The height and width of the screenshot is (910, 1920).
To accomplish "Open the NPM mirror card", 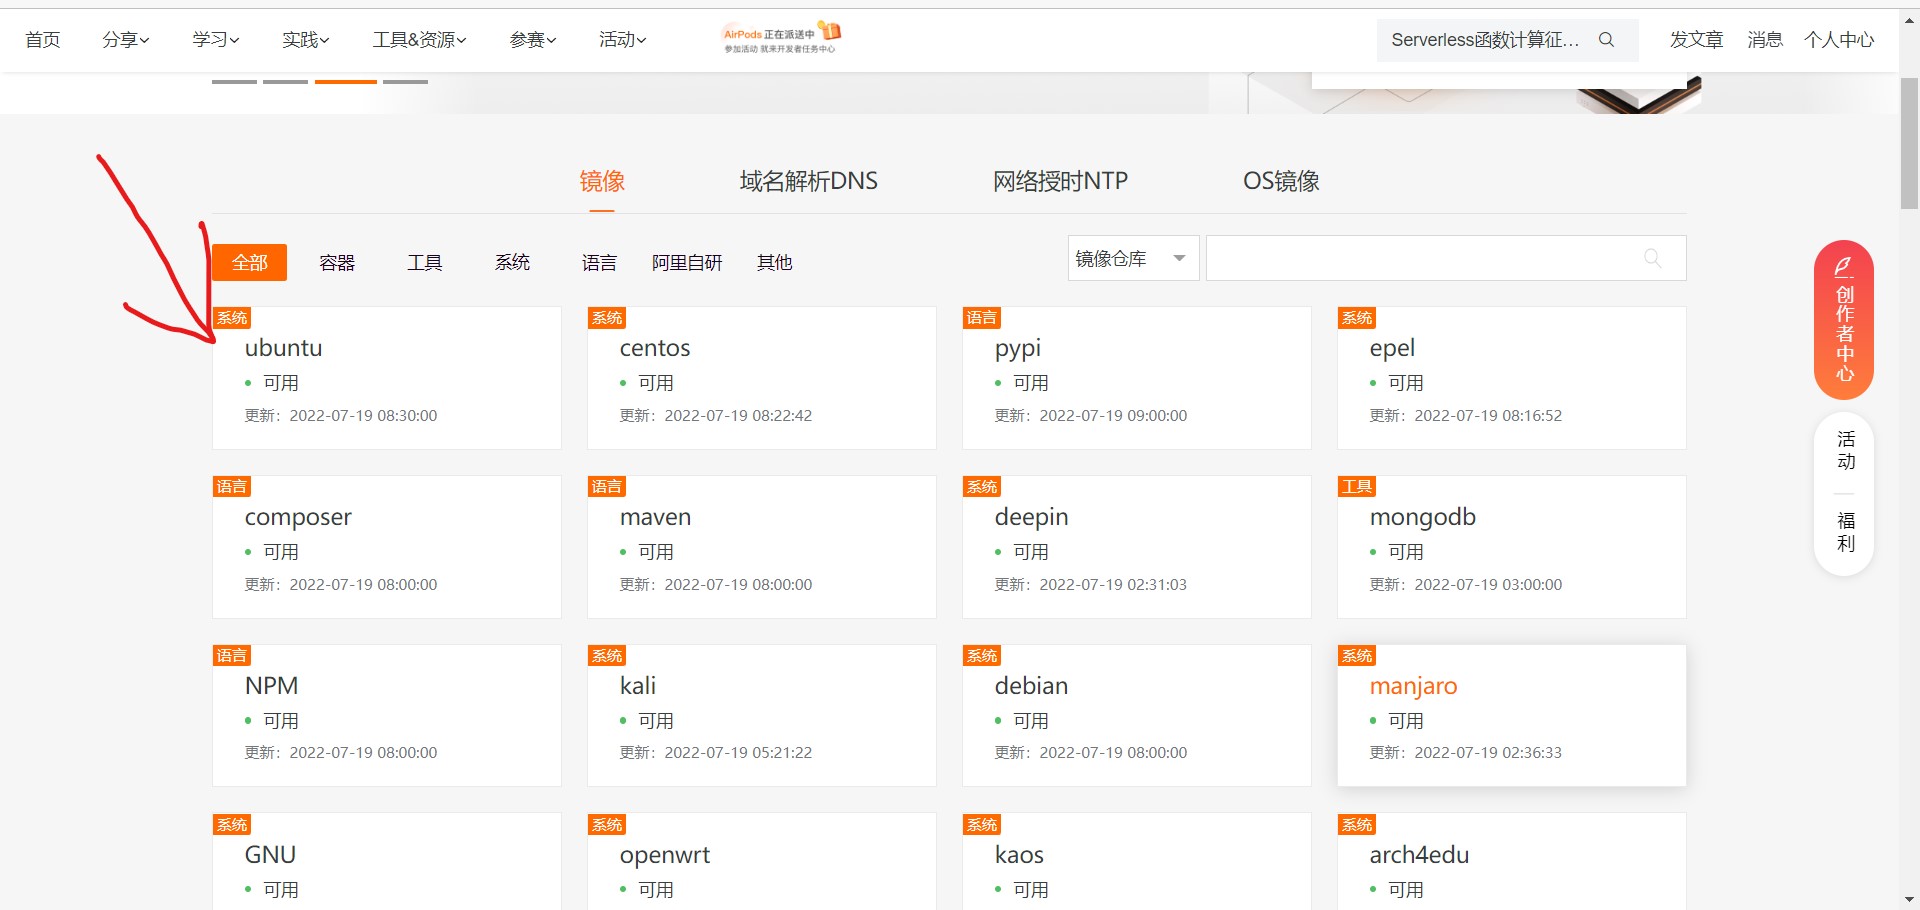I will click(387, 716).
